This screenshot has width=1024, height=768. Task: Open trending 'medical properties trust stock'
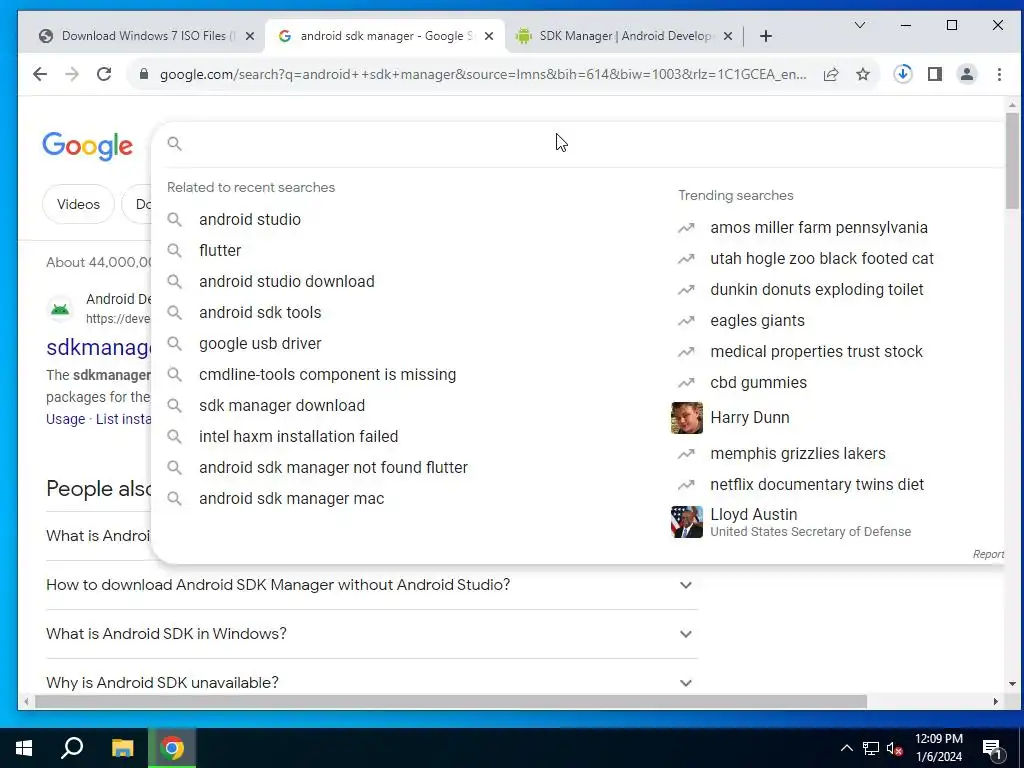816,351
